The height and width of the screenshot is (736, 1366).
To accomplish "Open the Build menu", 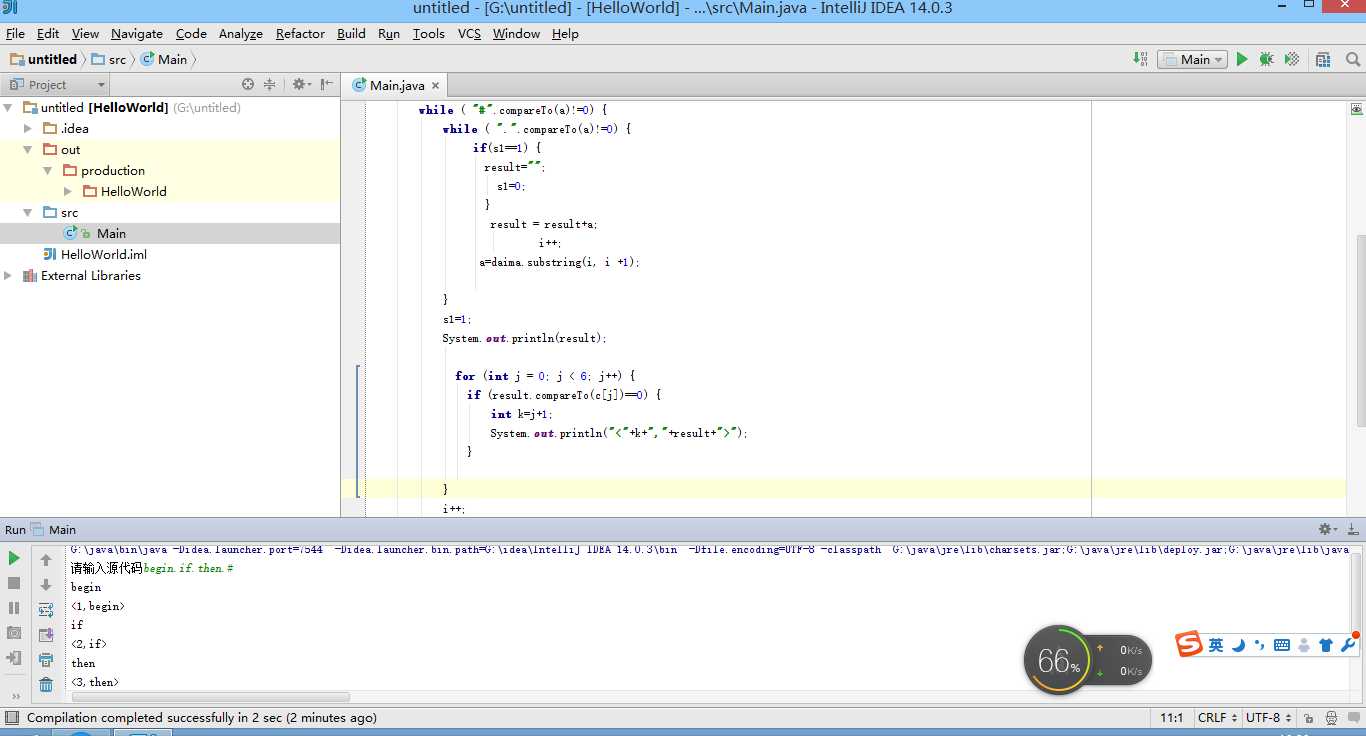I will (351, 33).
